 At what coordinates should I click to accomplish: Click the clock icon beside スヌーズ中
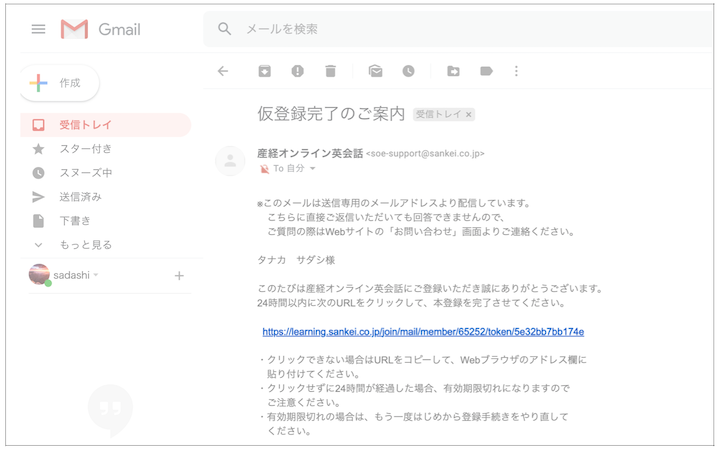tap(39, 173)
